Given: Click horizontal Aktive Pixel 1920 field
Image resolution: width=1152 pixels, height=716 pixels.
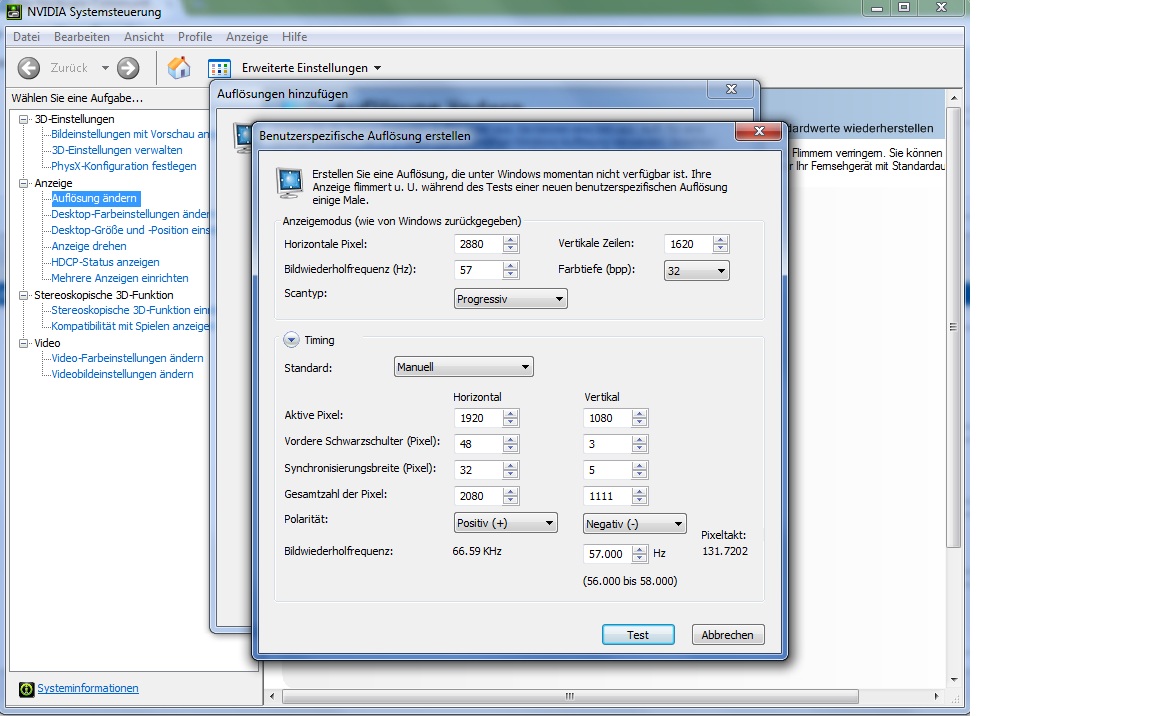Looking at the screenshot, I should point(478,418).
